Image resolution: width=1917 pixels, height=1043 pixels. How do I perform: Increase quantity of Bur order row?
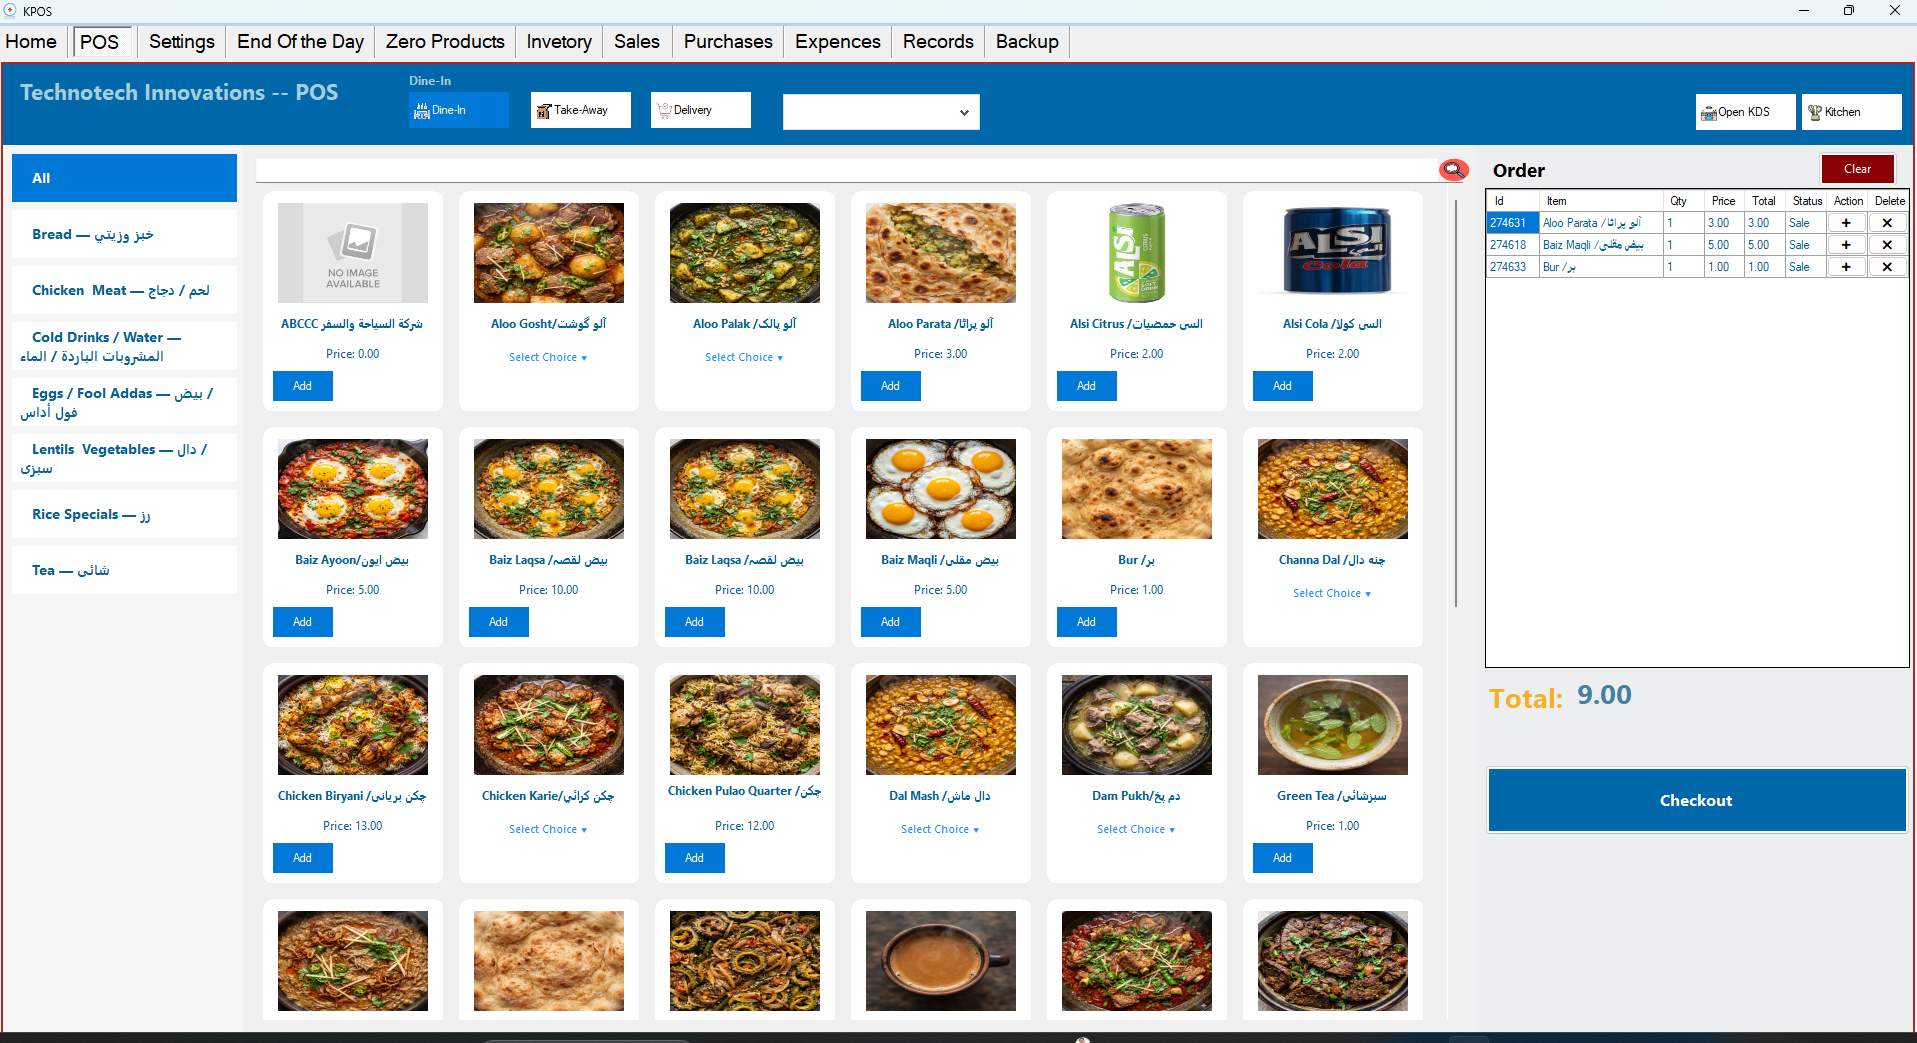(x=1846, y=267)
